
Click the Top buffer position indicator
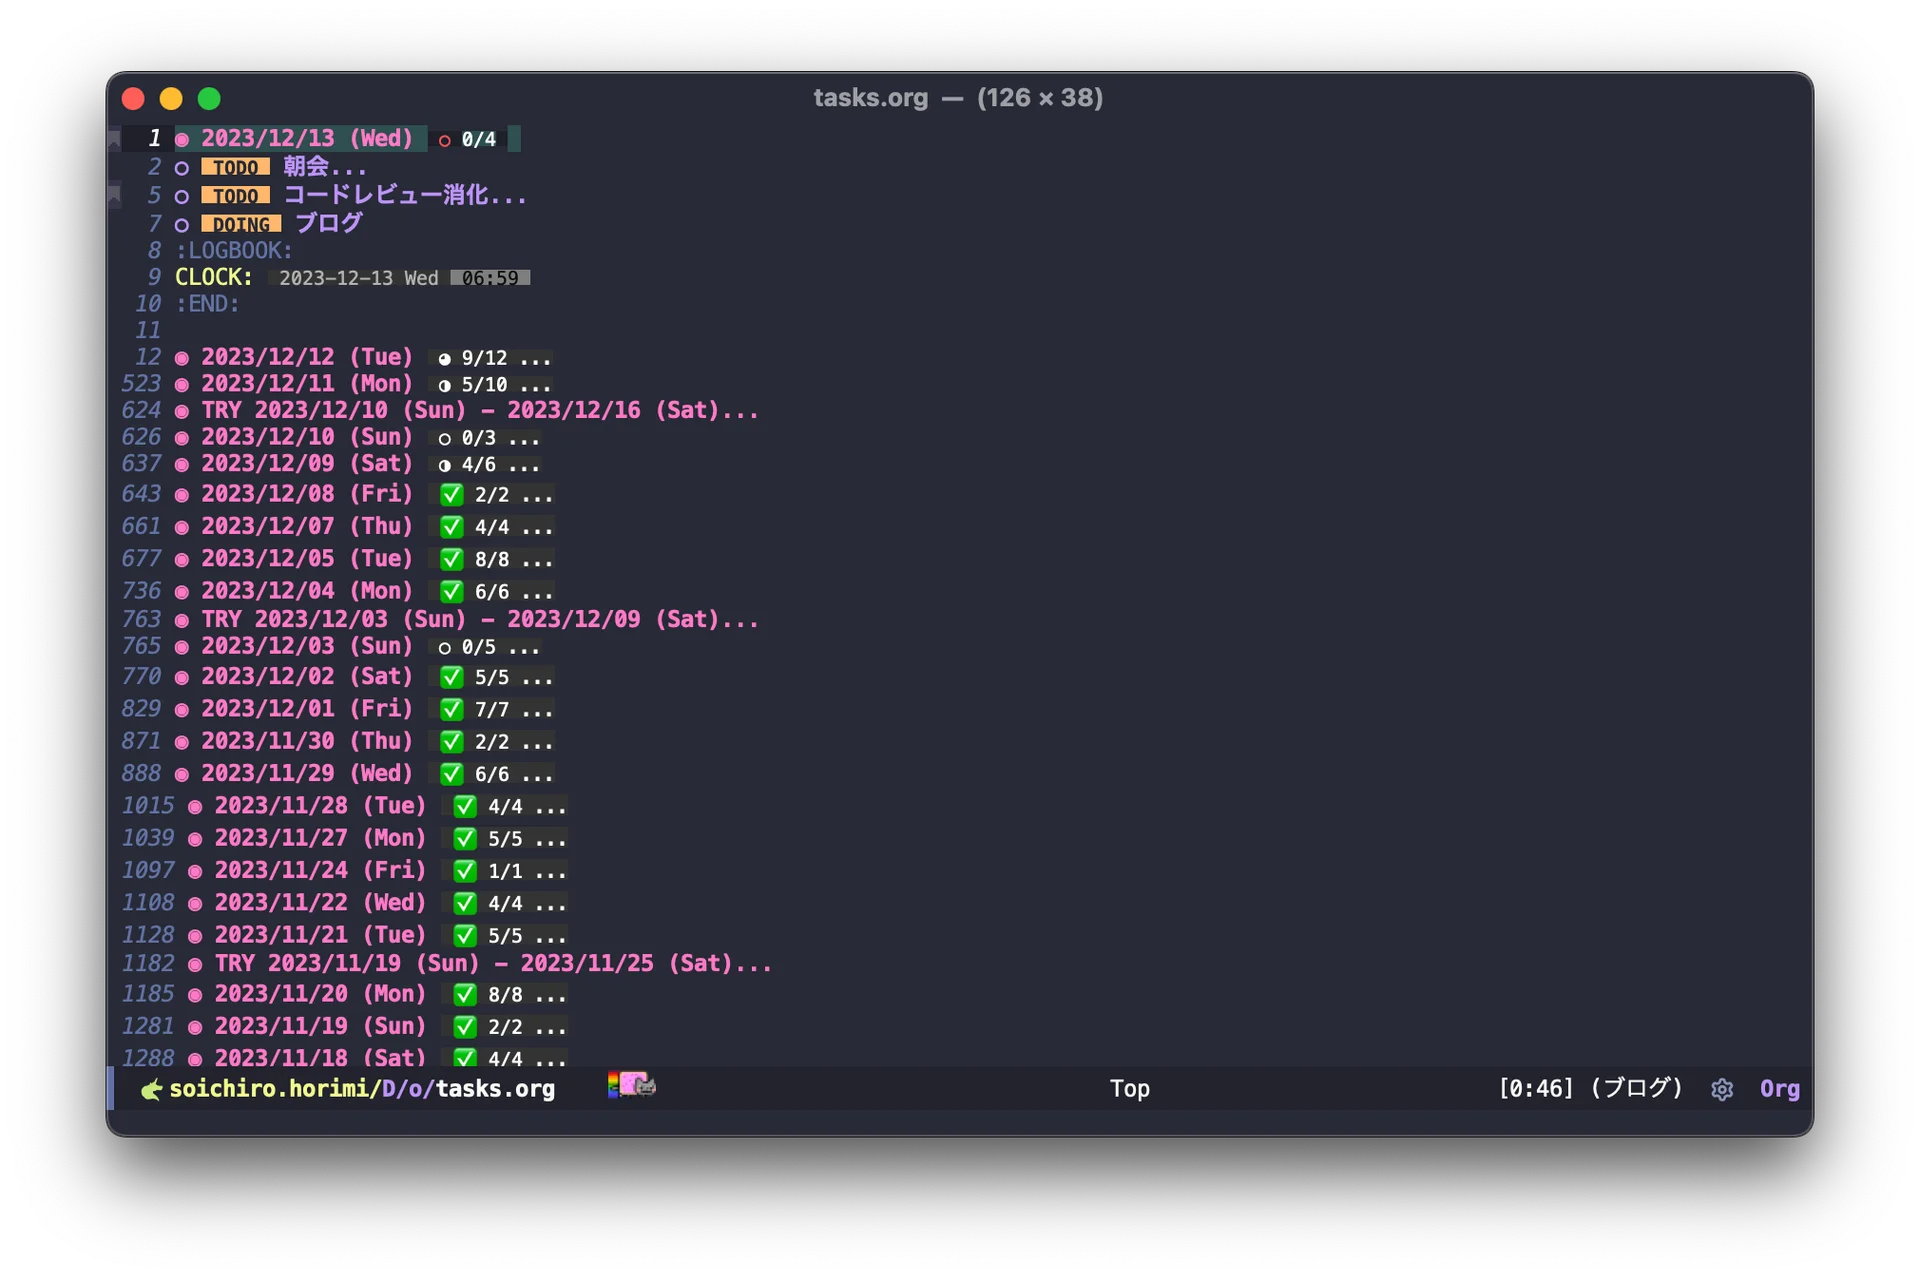tap(1129, 1089)
